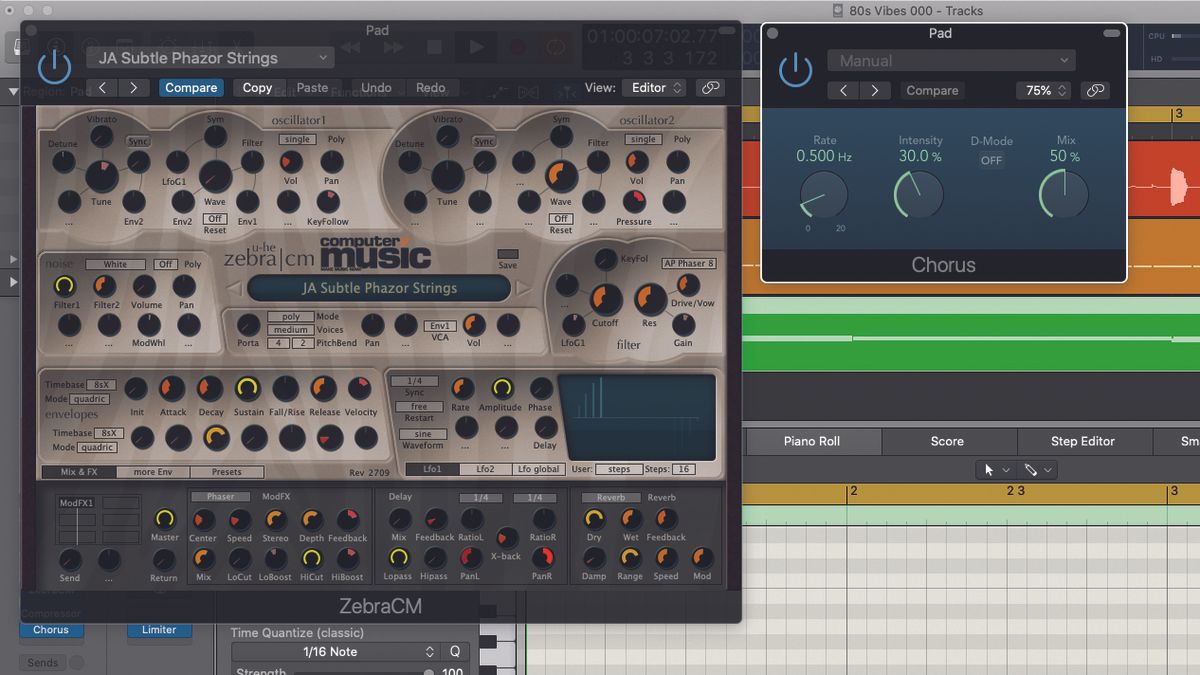The height and width of the screenshot is (675, 1200).
Task: Open the Manual preset dropdown in the Chorus window
Action: click(950, 60)
